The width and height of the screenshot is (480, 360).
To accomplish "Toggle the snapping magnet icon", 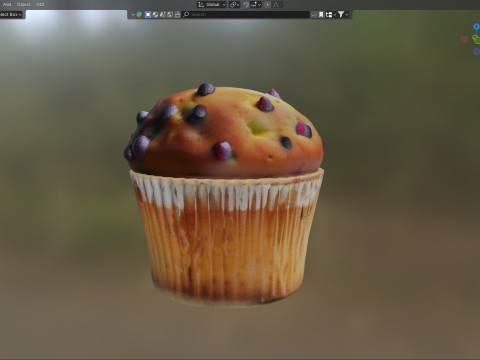I will (246, 5).
